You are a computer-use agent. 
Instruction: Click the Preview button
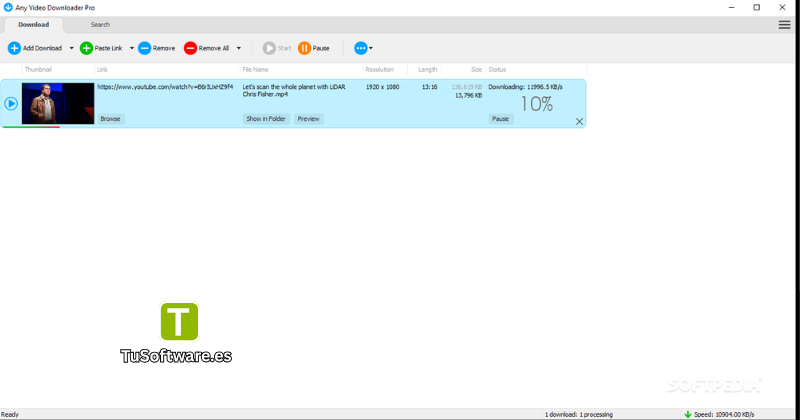tap(308, 118)
